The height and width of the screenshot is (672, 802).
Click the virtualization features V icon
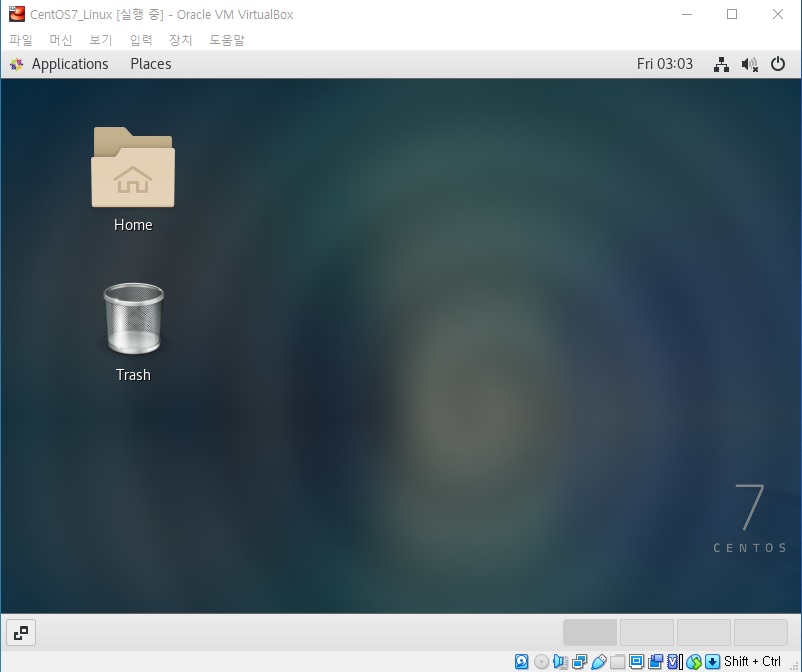point(675,662)
